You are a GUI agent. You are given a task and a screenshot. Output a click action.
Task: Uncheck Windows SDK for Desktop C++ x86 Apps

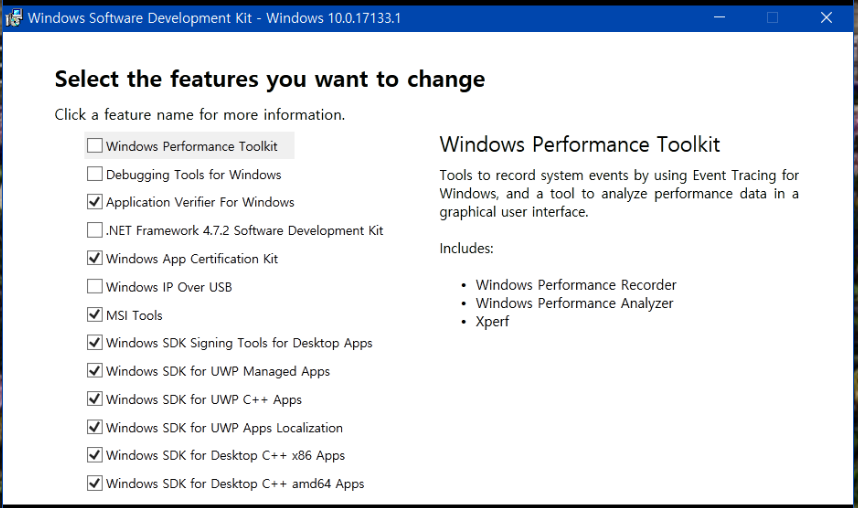click(x=95, y=455)
